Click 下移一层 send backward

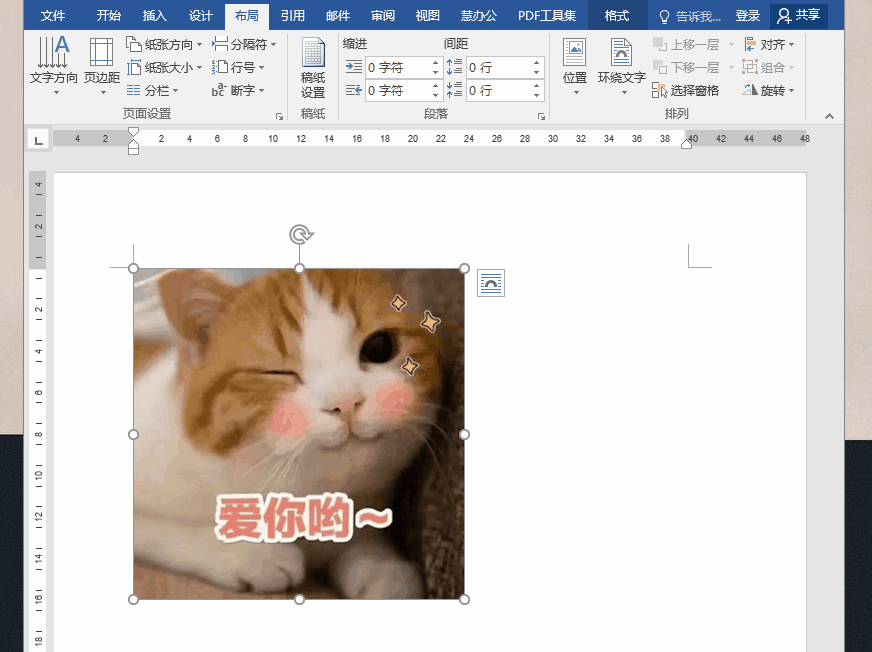[x=686, y=67]
